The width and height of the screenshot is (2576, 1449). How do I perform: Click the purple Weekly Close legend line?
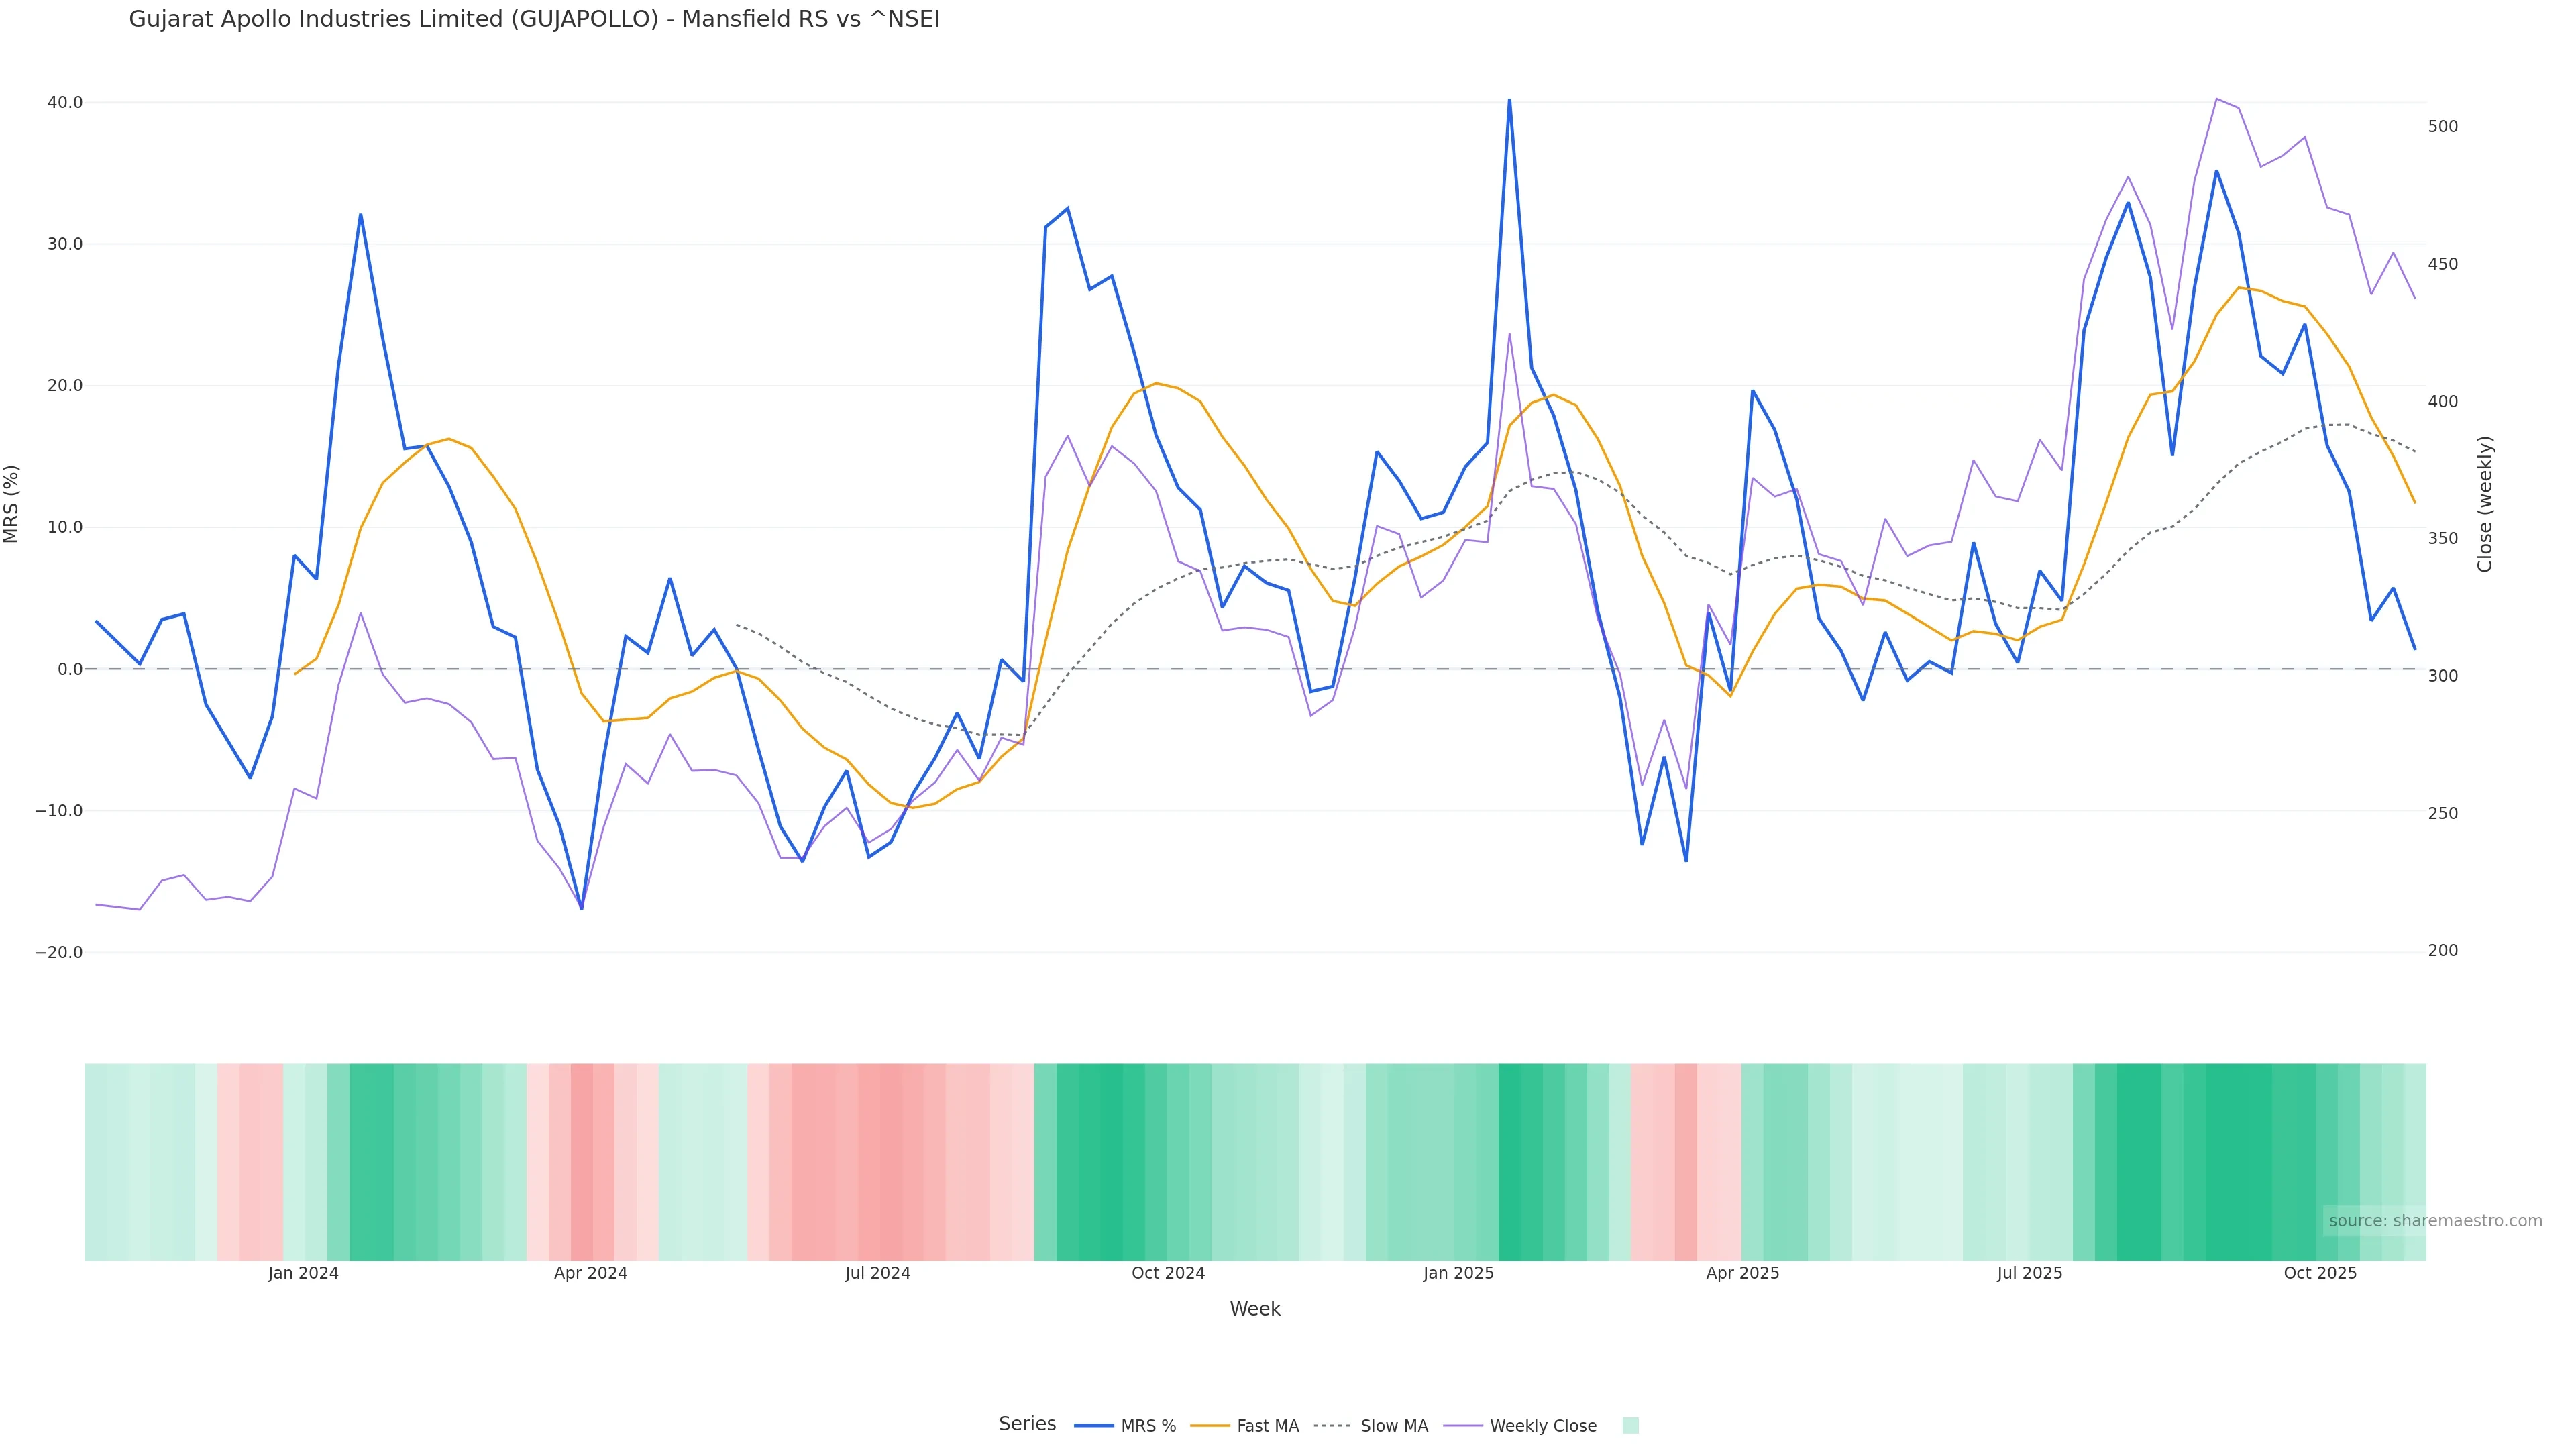[1463, 1426]
